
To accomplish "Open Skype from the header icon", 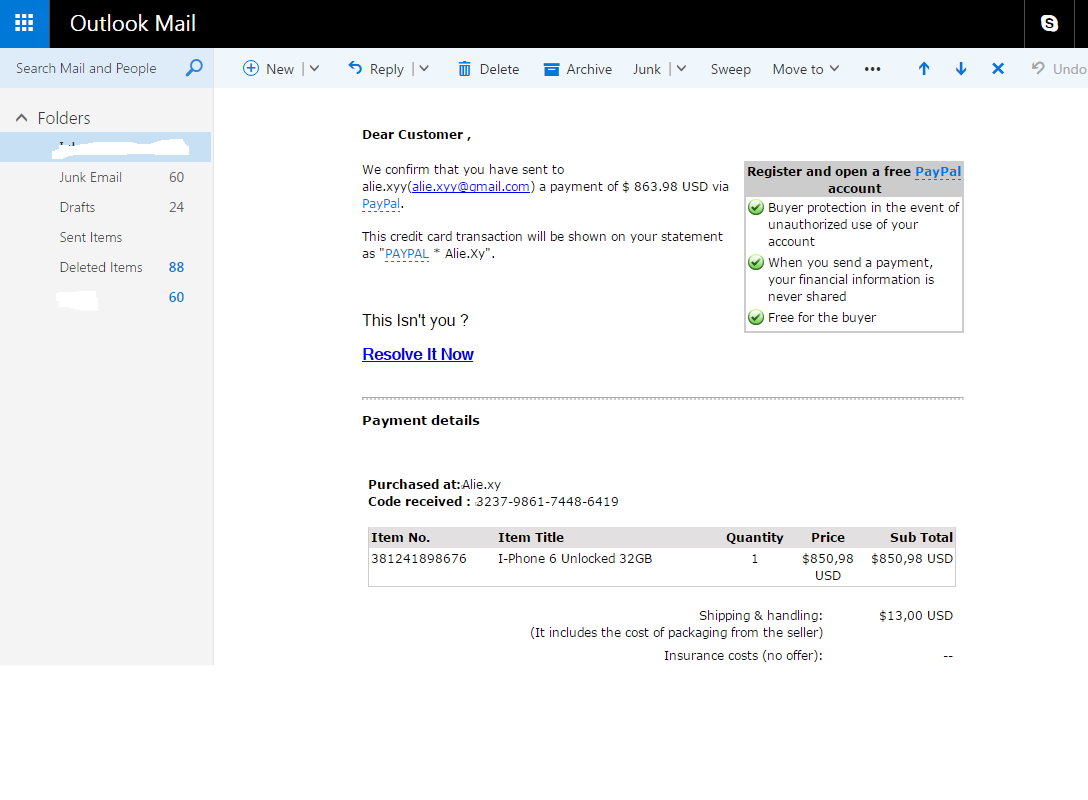I will 1049,24.
